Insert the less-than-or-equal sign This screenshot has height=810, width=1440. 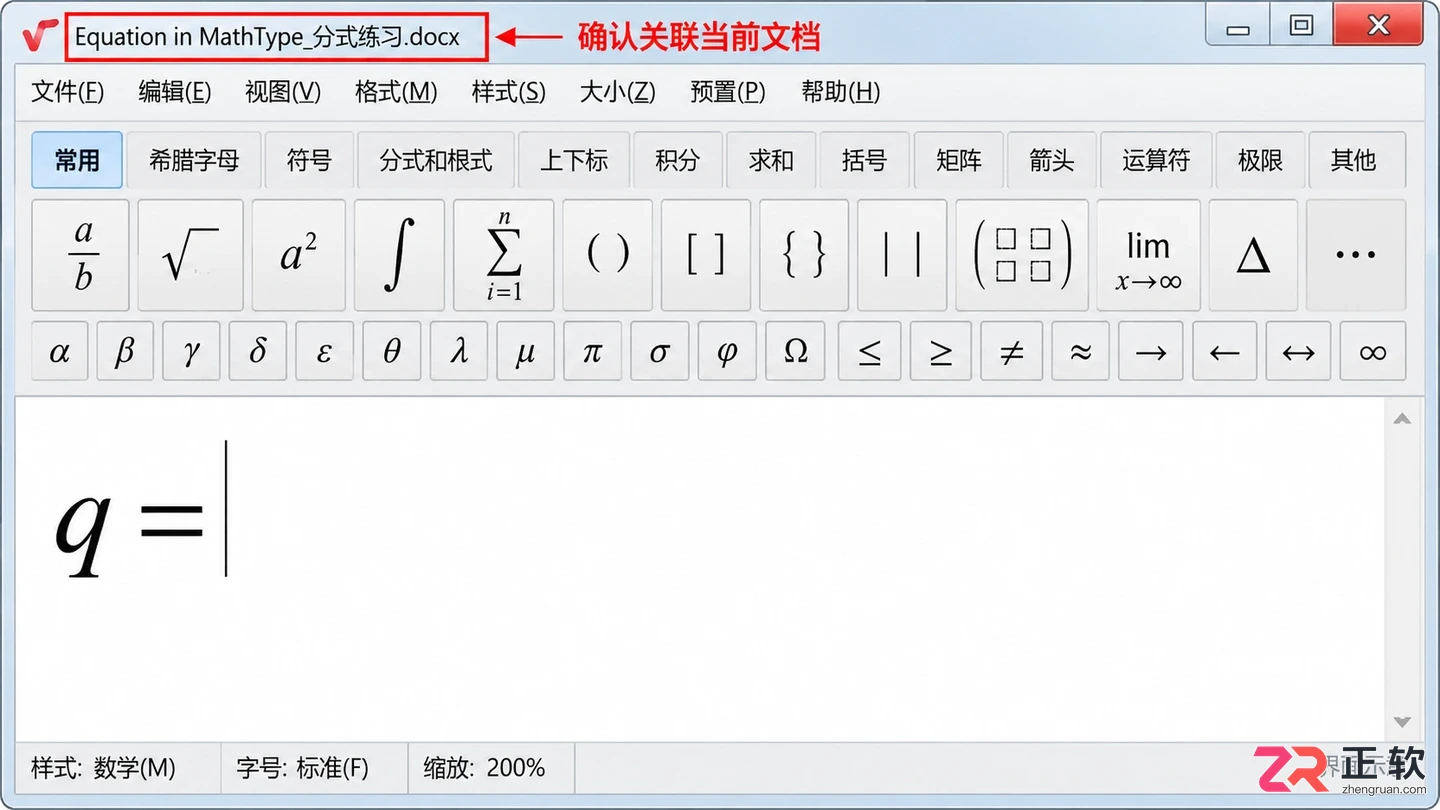coord(870,351)
